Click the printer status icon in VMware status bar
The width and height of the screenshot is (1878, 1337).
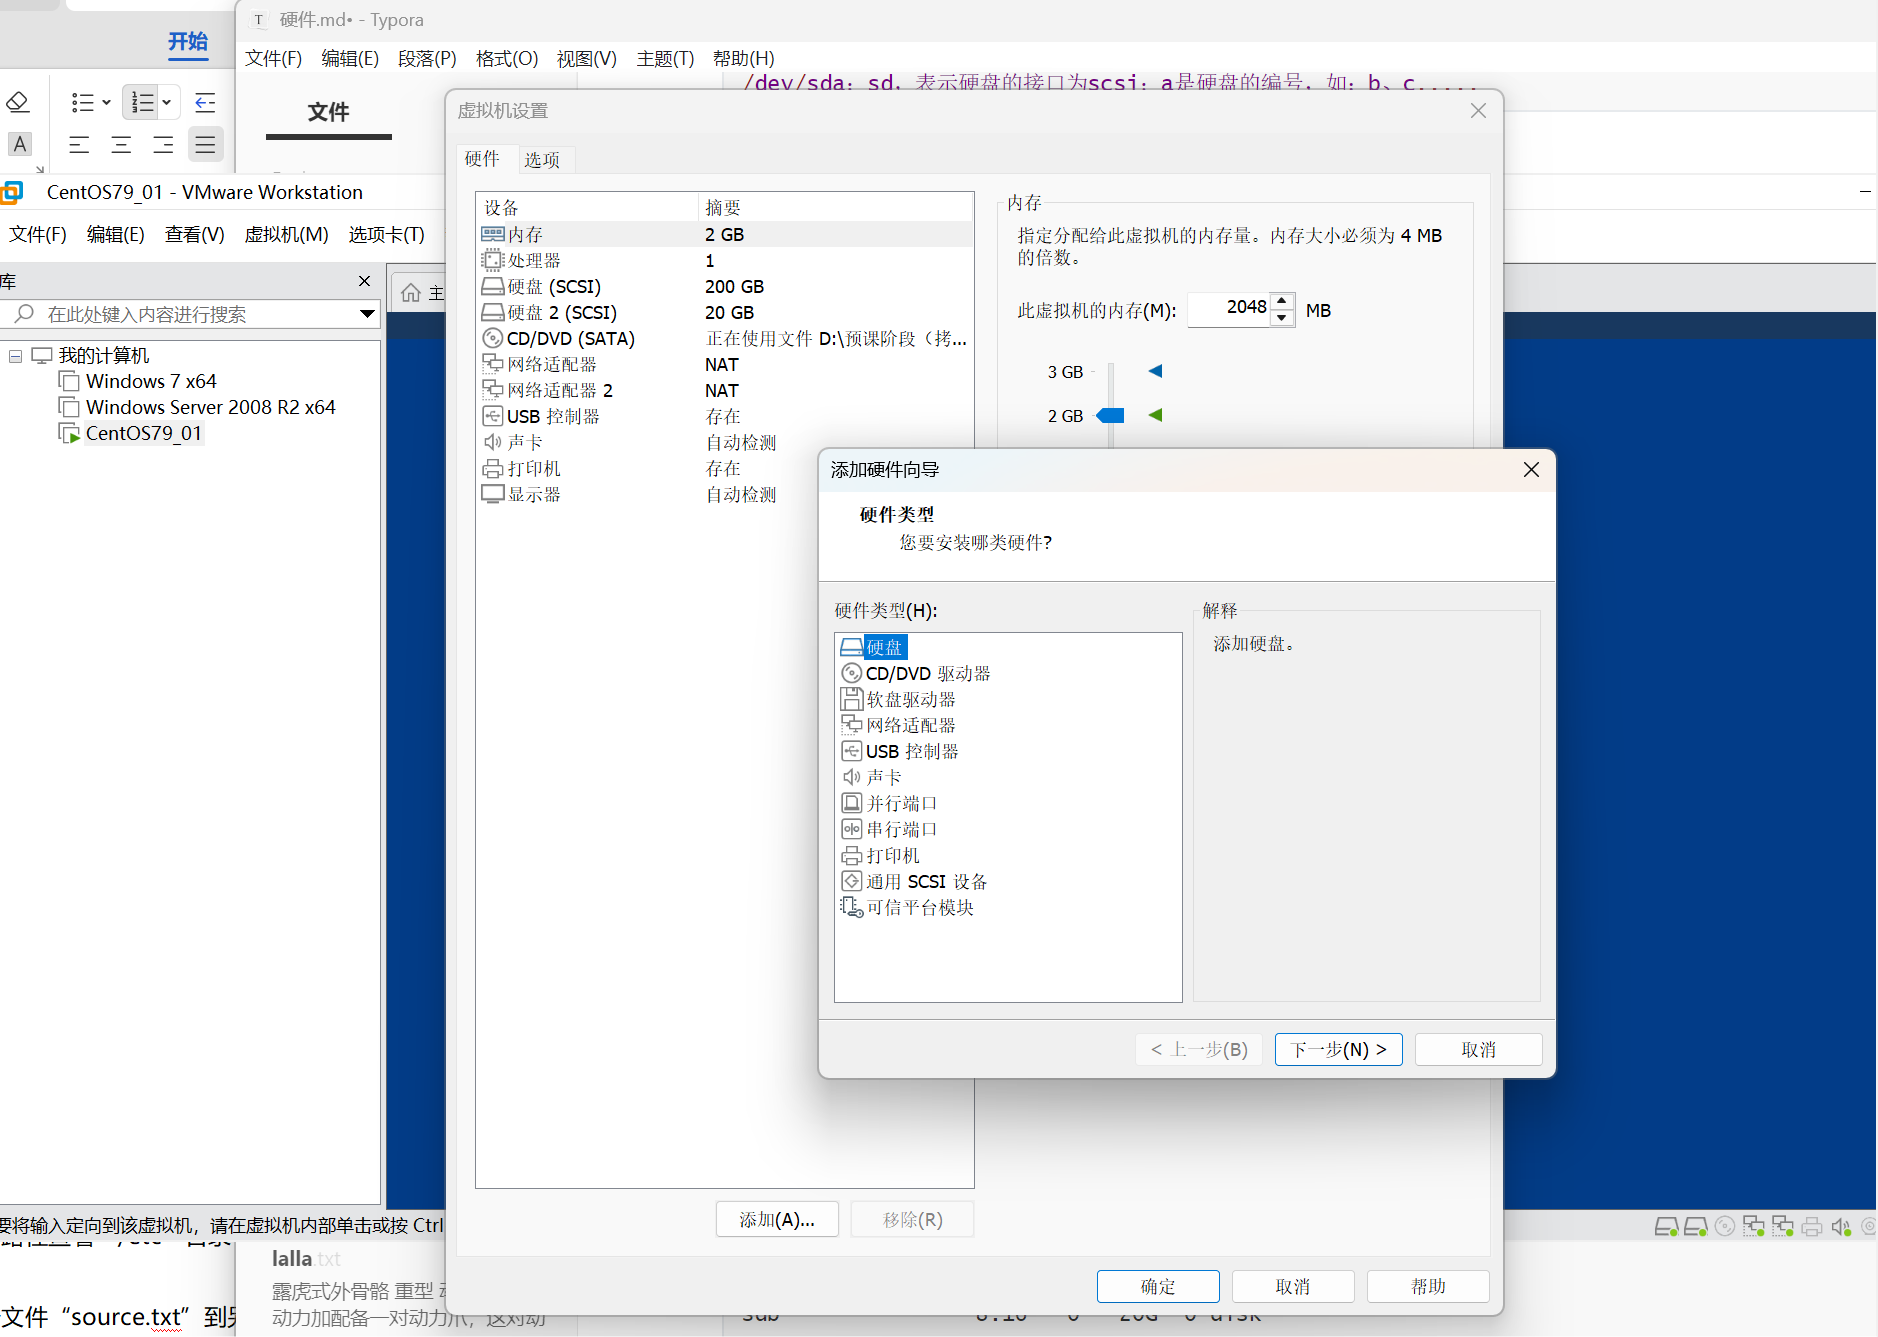1811,1226
